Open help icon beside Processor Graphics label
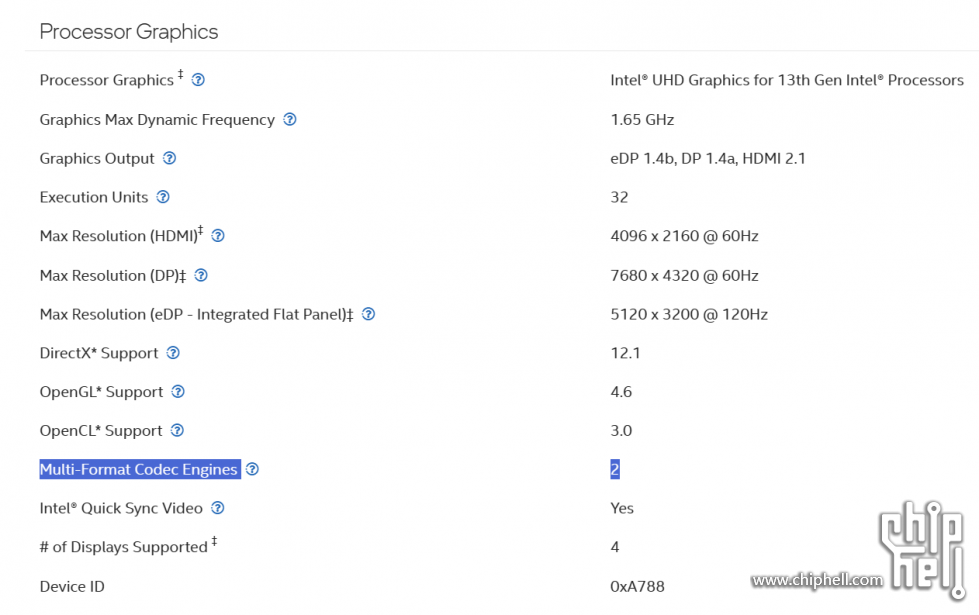 point(198,80)
